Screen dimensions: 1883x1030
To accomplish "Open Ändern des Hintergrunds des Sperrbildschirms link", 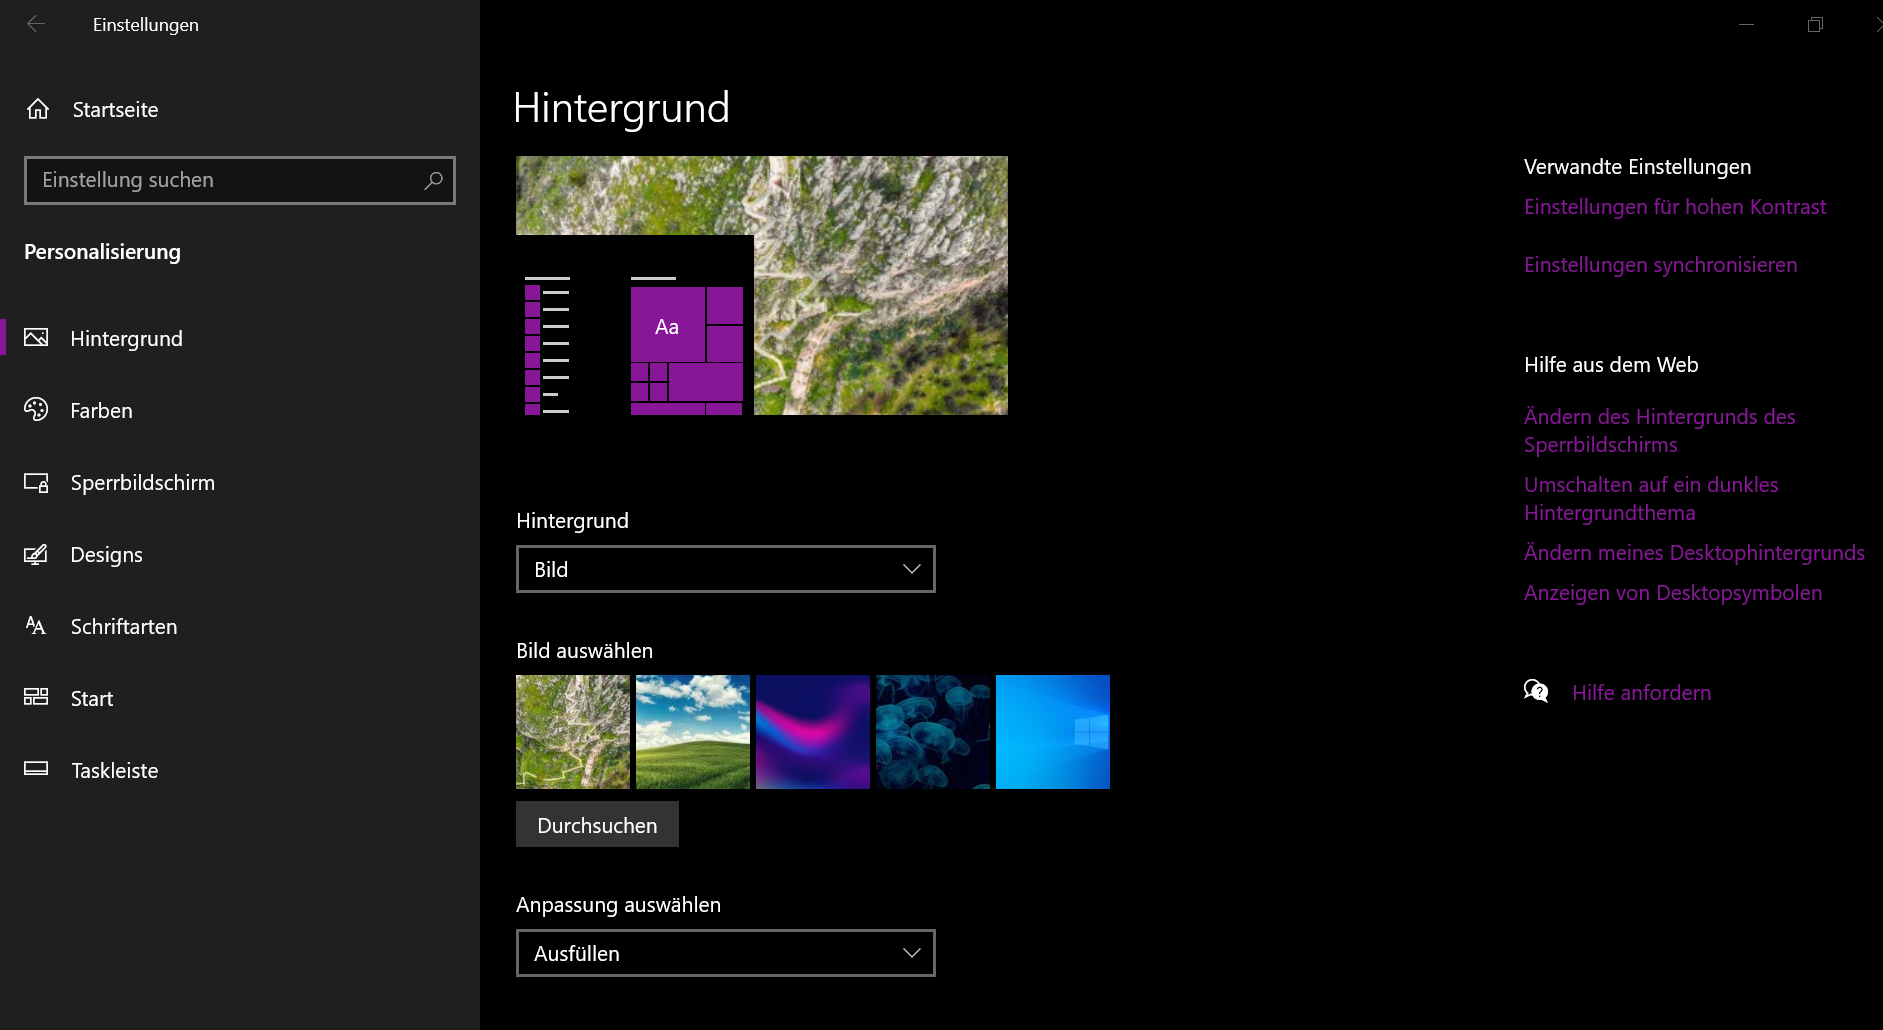I will [x=1660, y=430].
